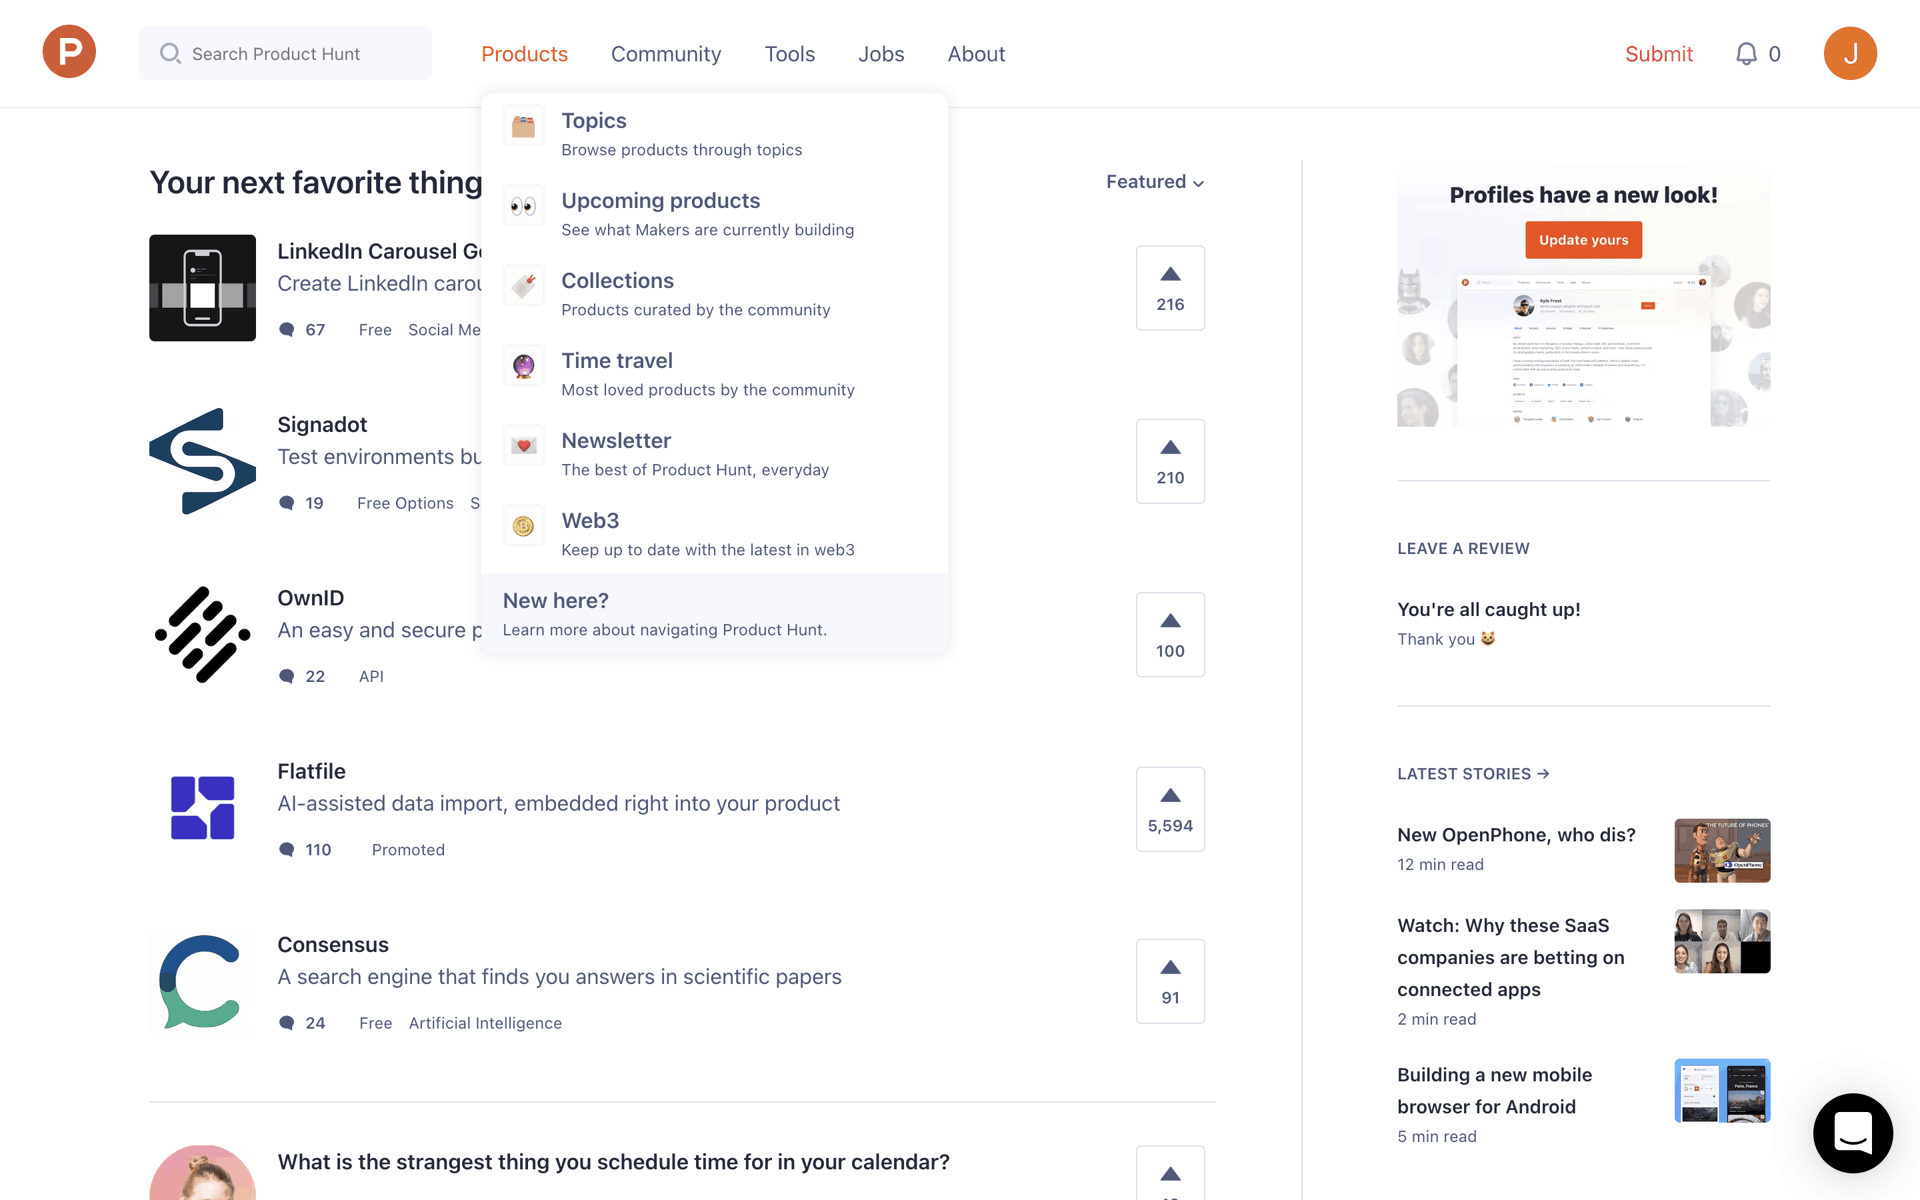
Task: Open the Tools menu
Action: coord(790,54)
